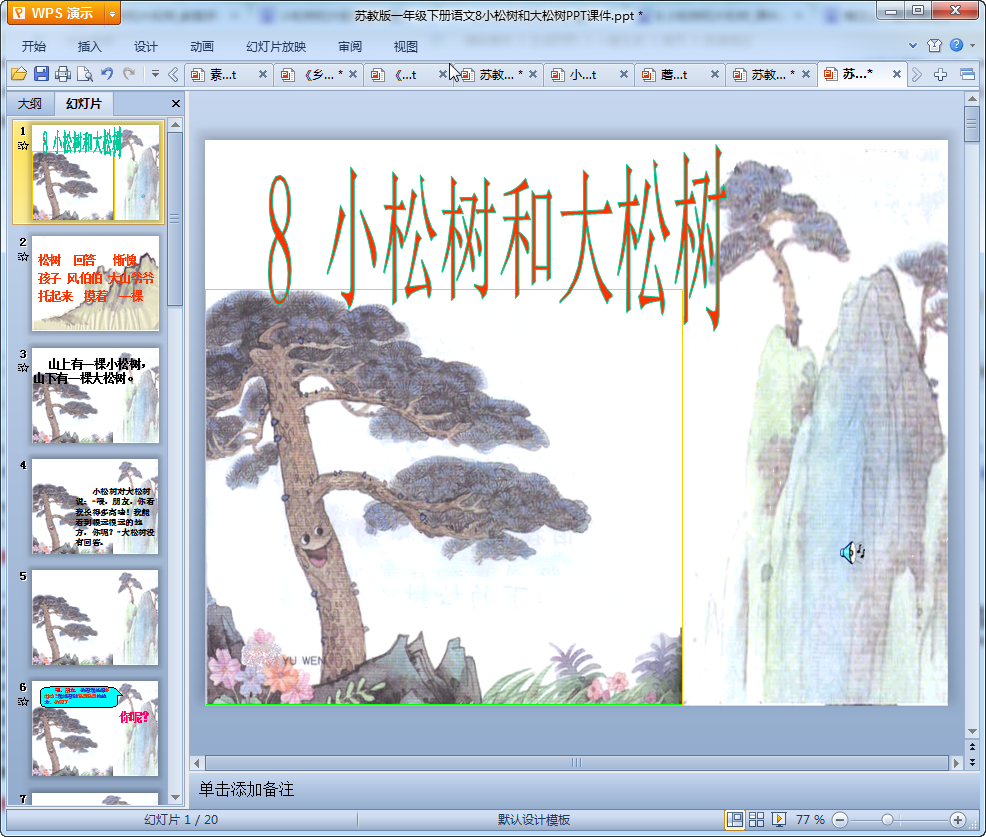Click the 77 % zoom level
The height and width of the screenshot is (837, 986).
(x=810, y=819)
